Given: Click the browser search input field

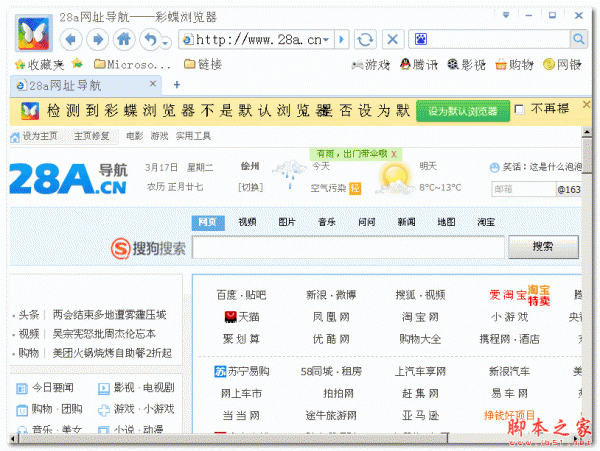Looking at the screenshot, I should coord(499,39).
